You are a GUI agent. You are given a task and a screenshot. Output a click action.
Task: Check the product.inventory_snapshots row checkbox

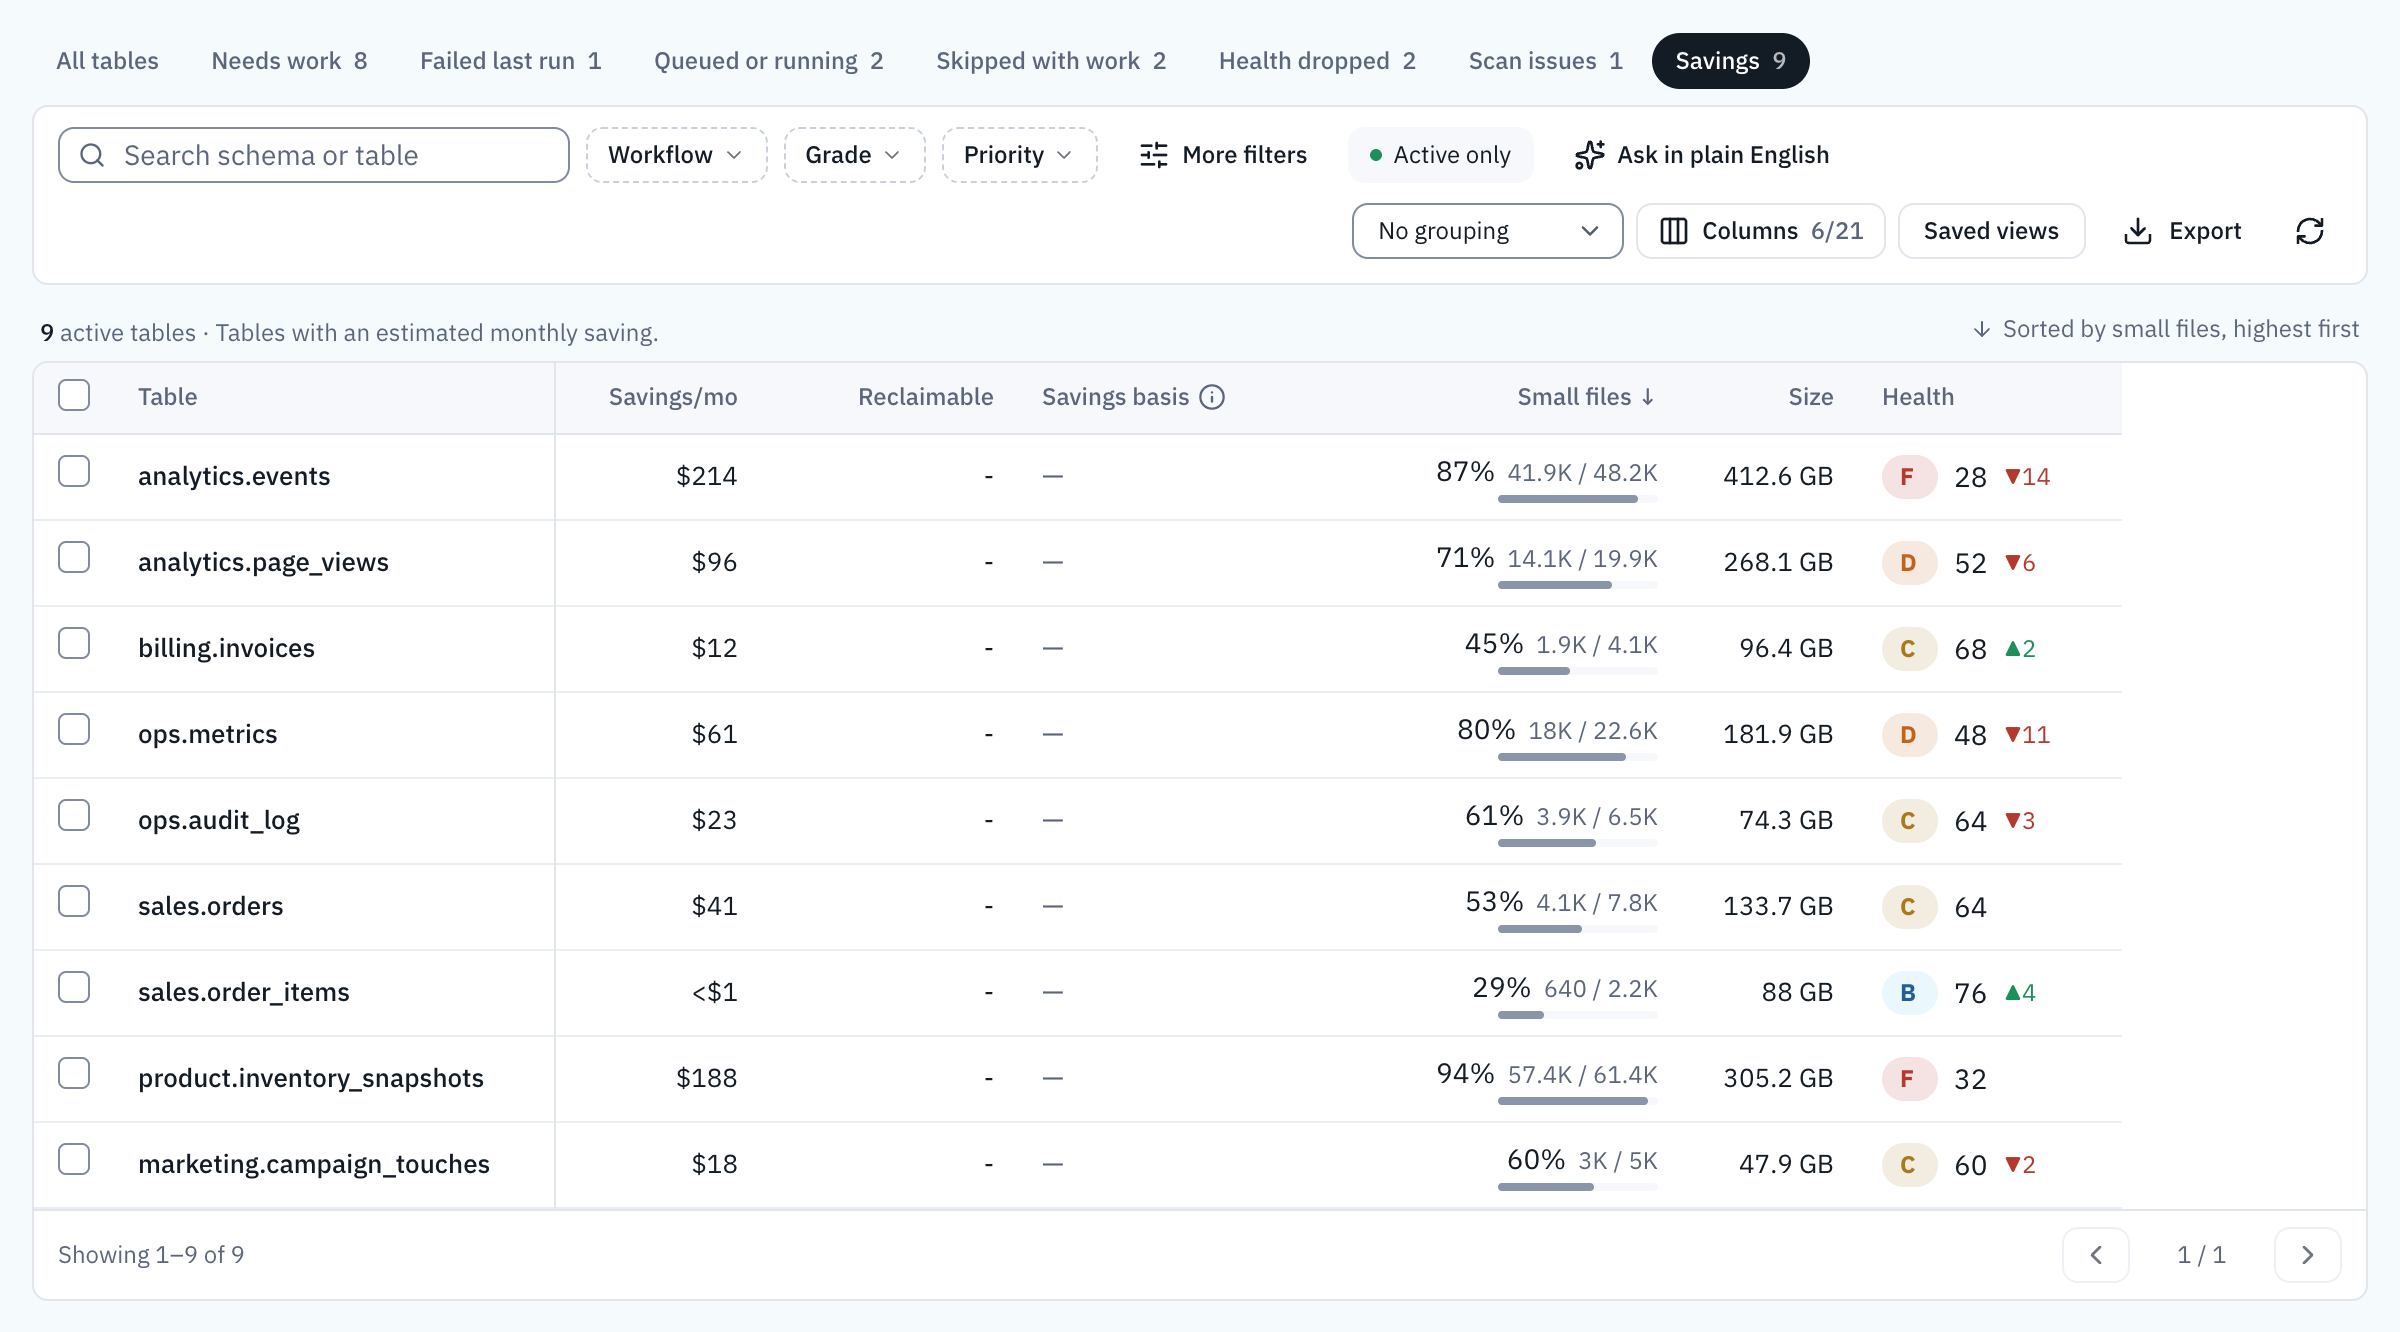[x=74, y=1074]
